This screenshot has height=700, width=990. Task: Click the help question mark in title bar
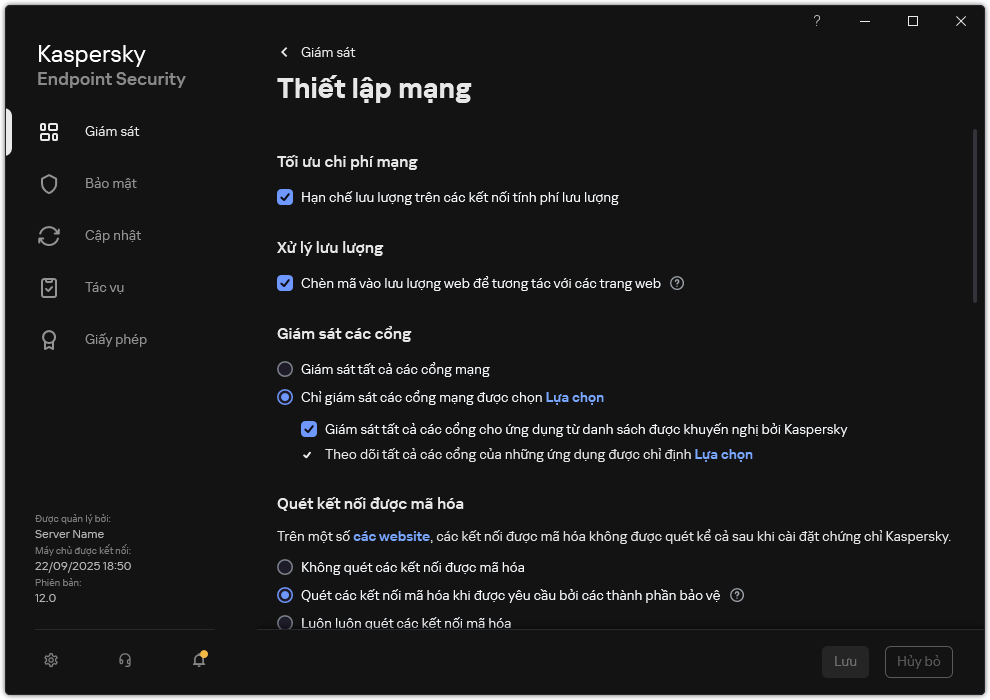pos(817,21)
